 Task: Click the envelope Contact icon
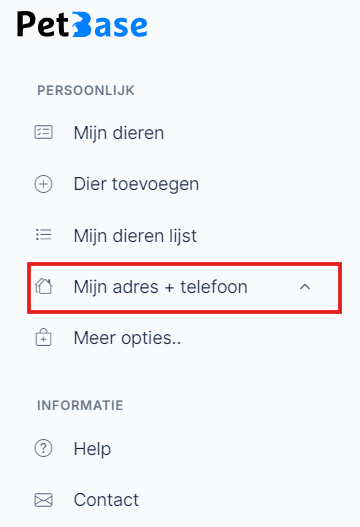[x=44, y=500]
